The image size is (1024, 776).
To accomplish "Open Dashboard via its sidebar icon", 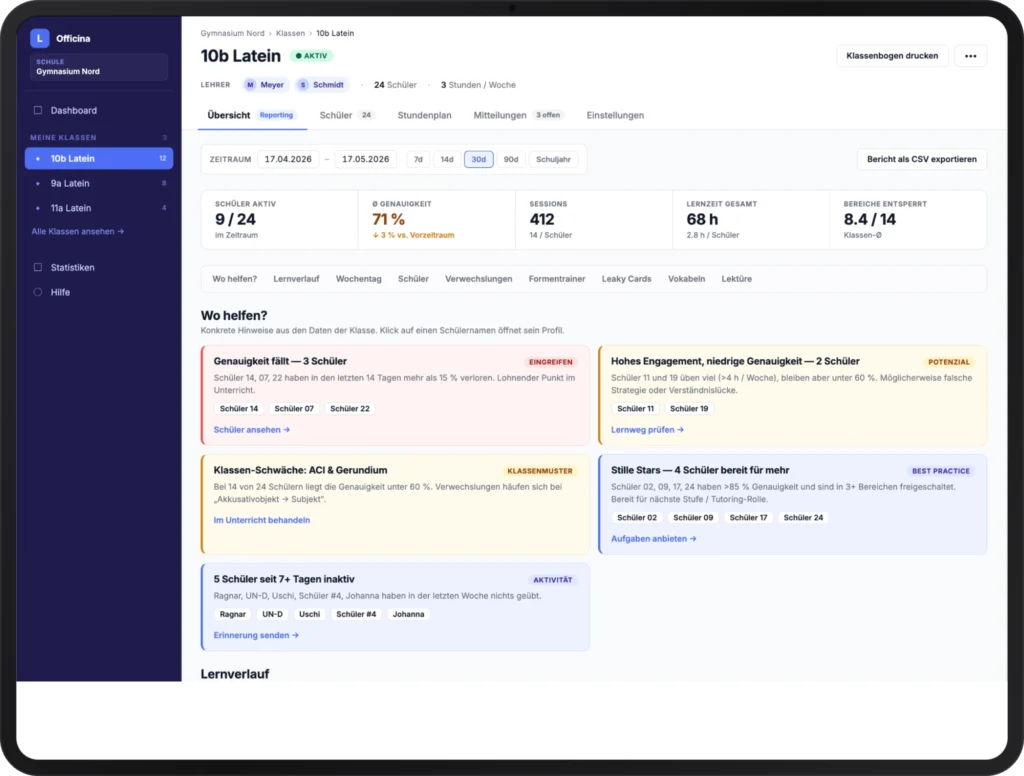I will [x=38, y=110].
